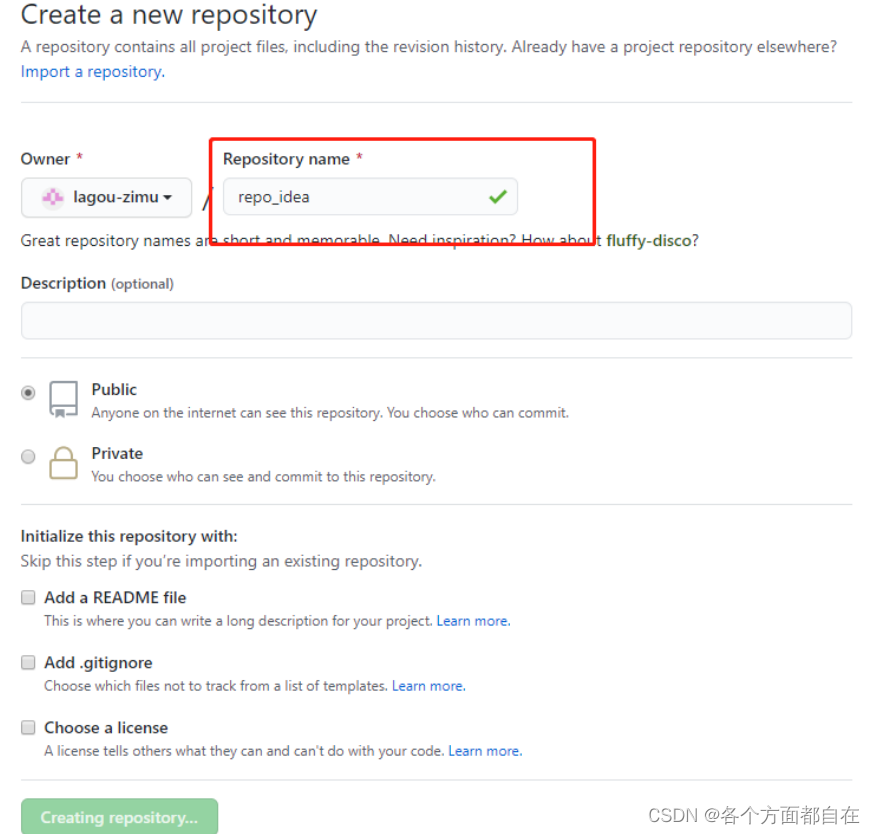
Task: Open Learn more link for README
Action: [x=473, y=621]
